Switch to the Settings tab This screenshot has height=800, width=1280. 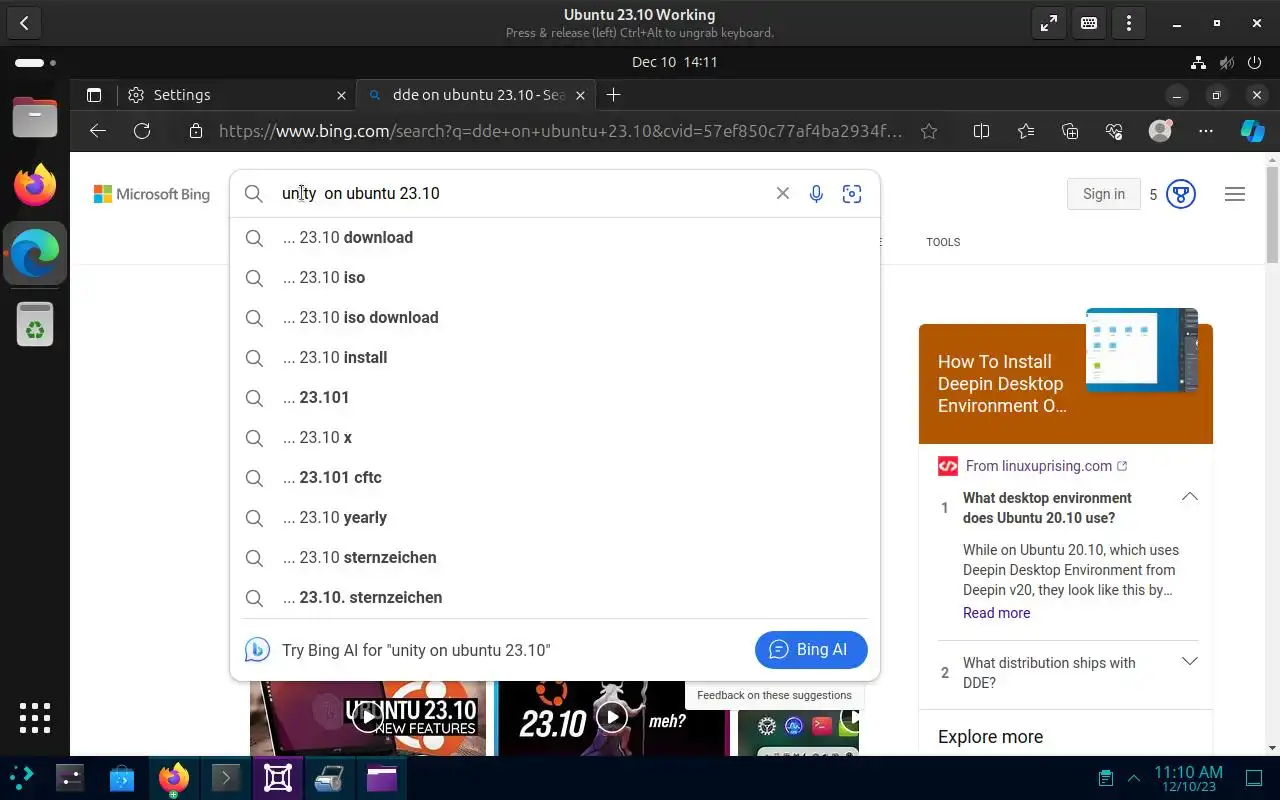tap(235, 95)
